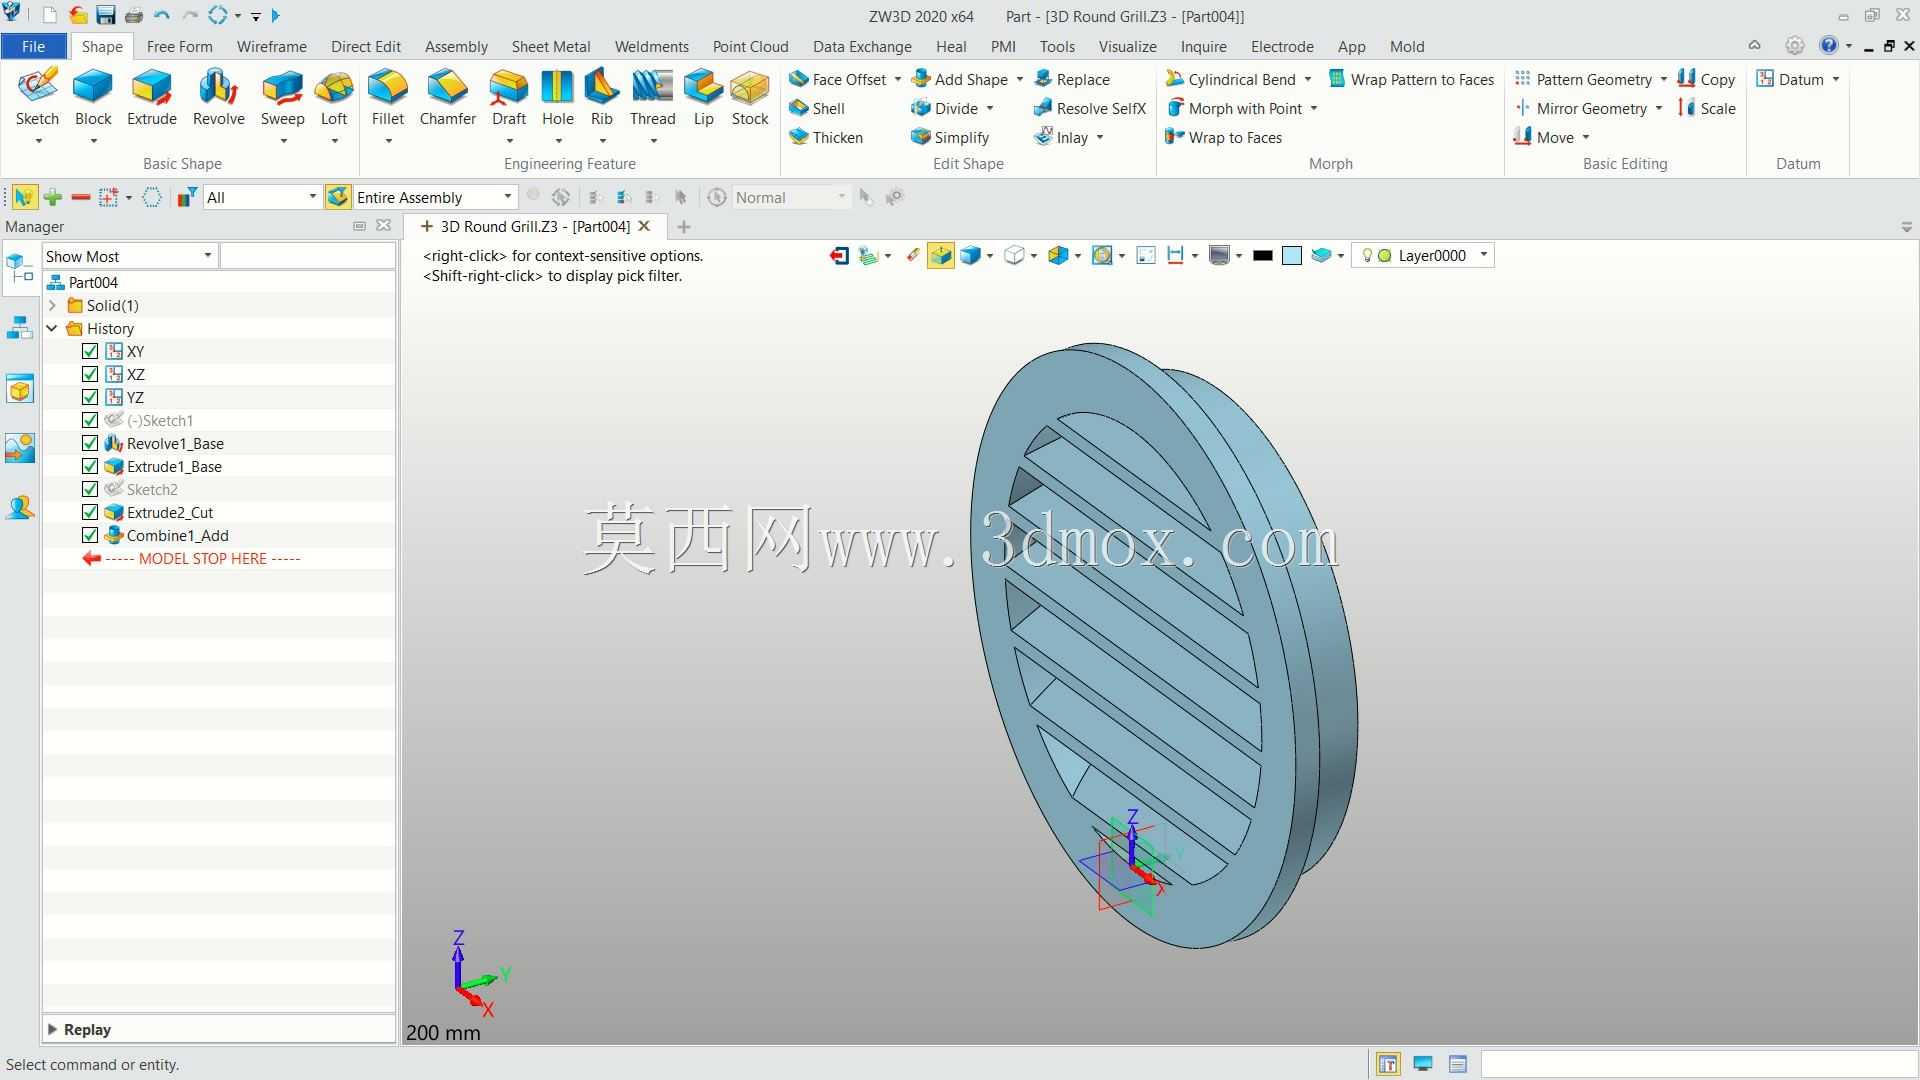This screenshot has height=1080, width=1920.
Task: Toggle the Sketch1 checkbox
Action: [x=90, y=420]
